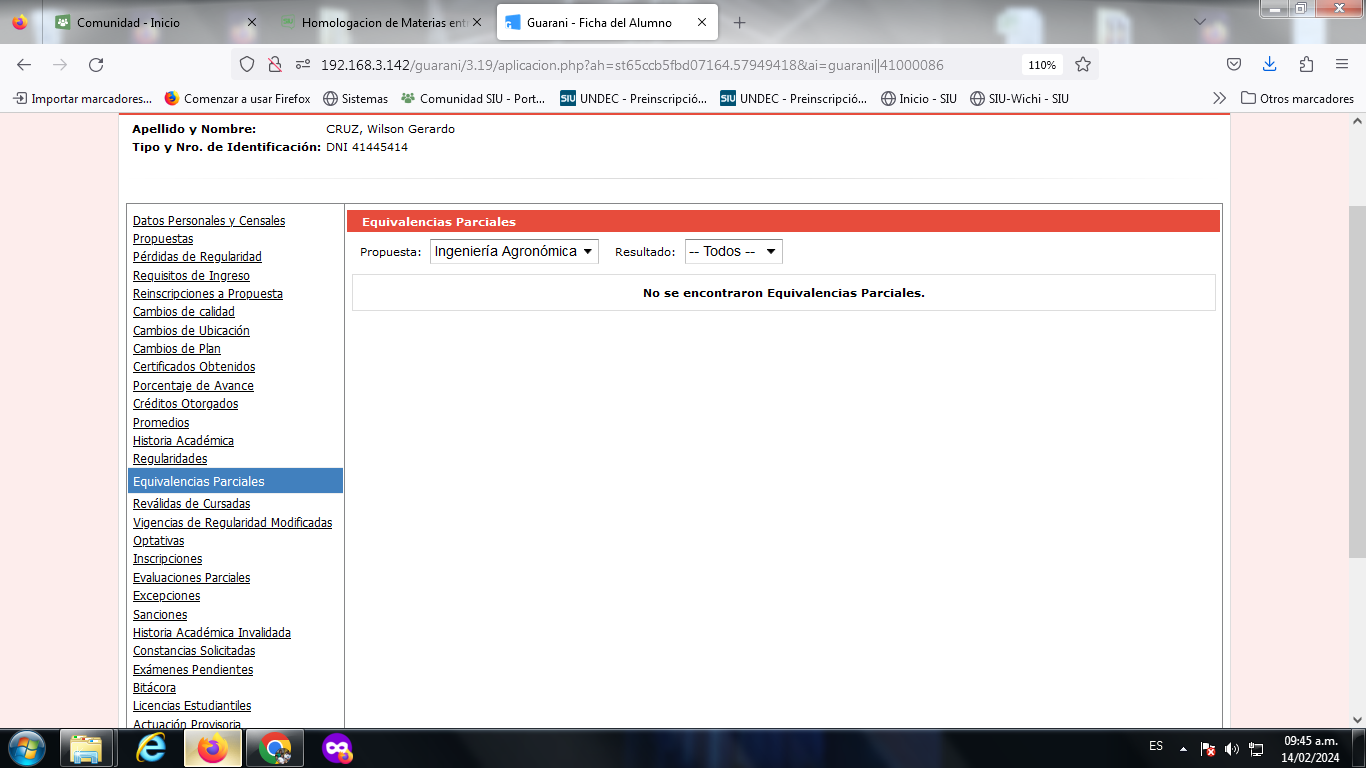Viewport: 1366px width, 768px height.
Task: Click the volume speaker tray icon
Action: click(x=1232, y=748)
